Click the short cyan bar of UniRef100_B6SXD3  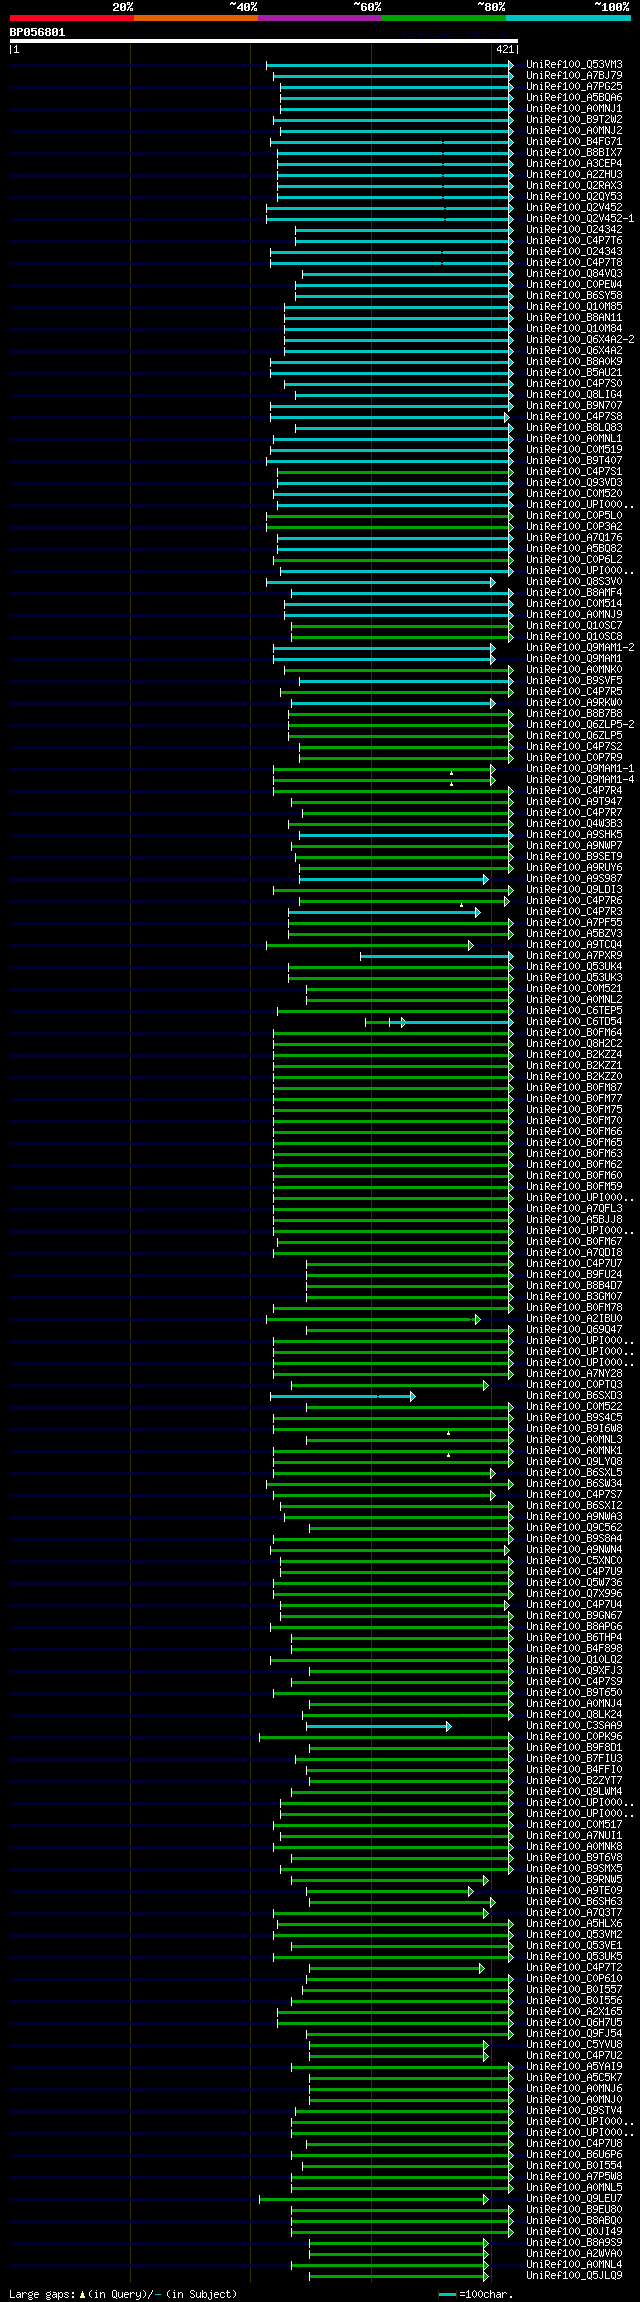pos(342,1396)
